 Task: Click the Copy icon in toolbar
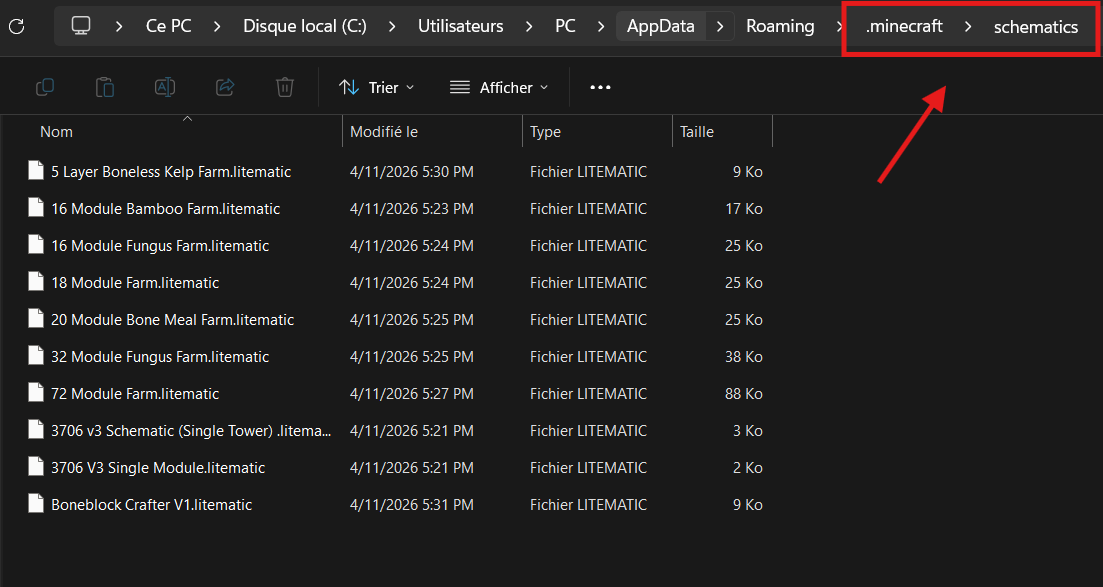click(x=45, y=88)
